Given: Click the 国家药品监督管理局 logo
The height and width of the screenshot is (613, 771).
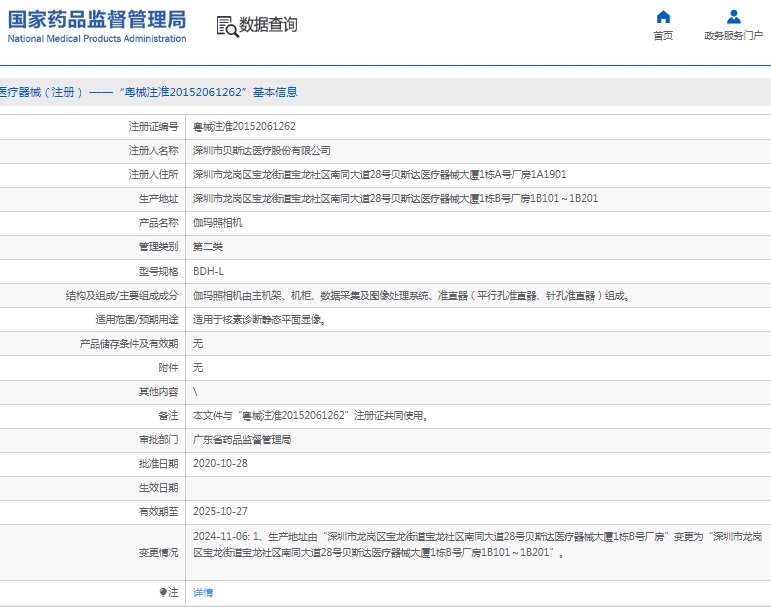Looking at the screenshot, I should [x=97, y=20].
